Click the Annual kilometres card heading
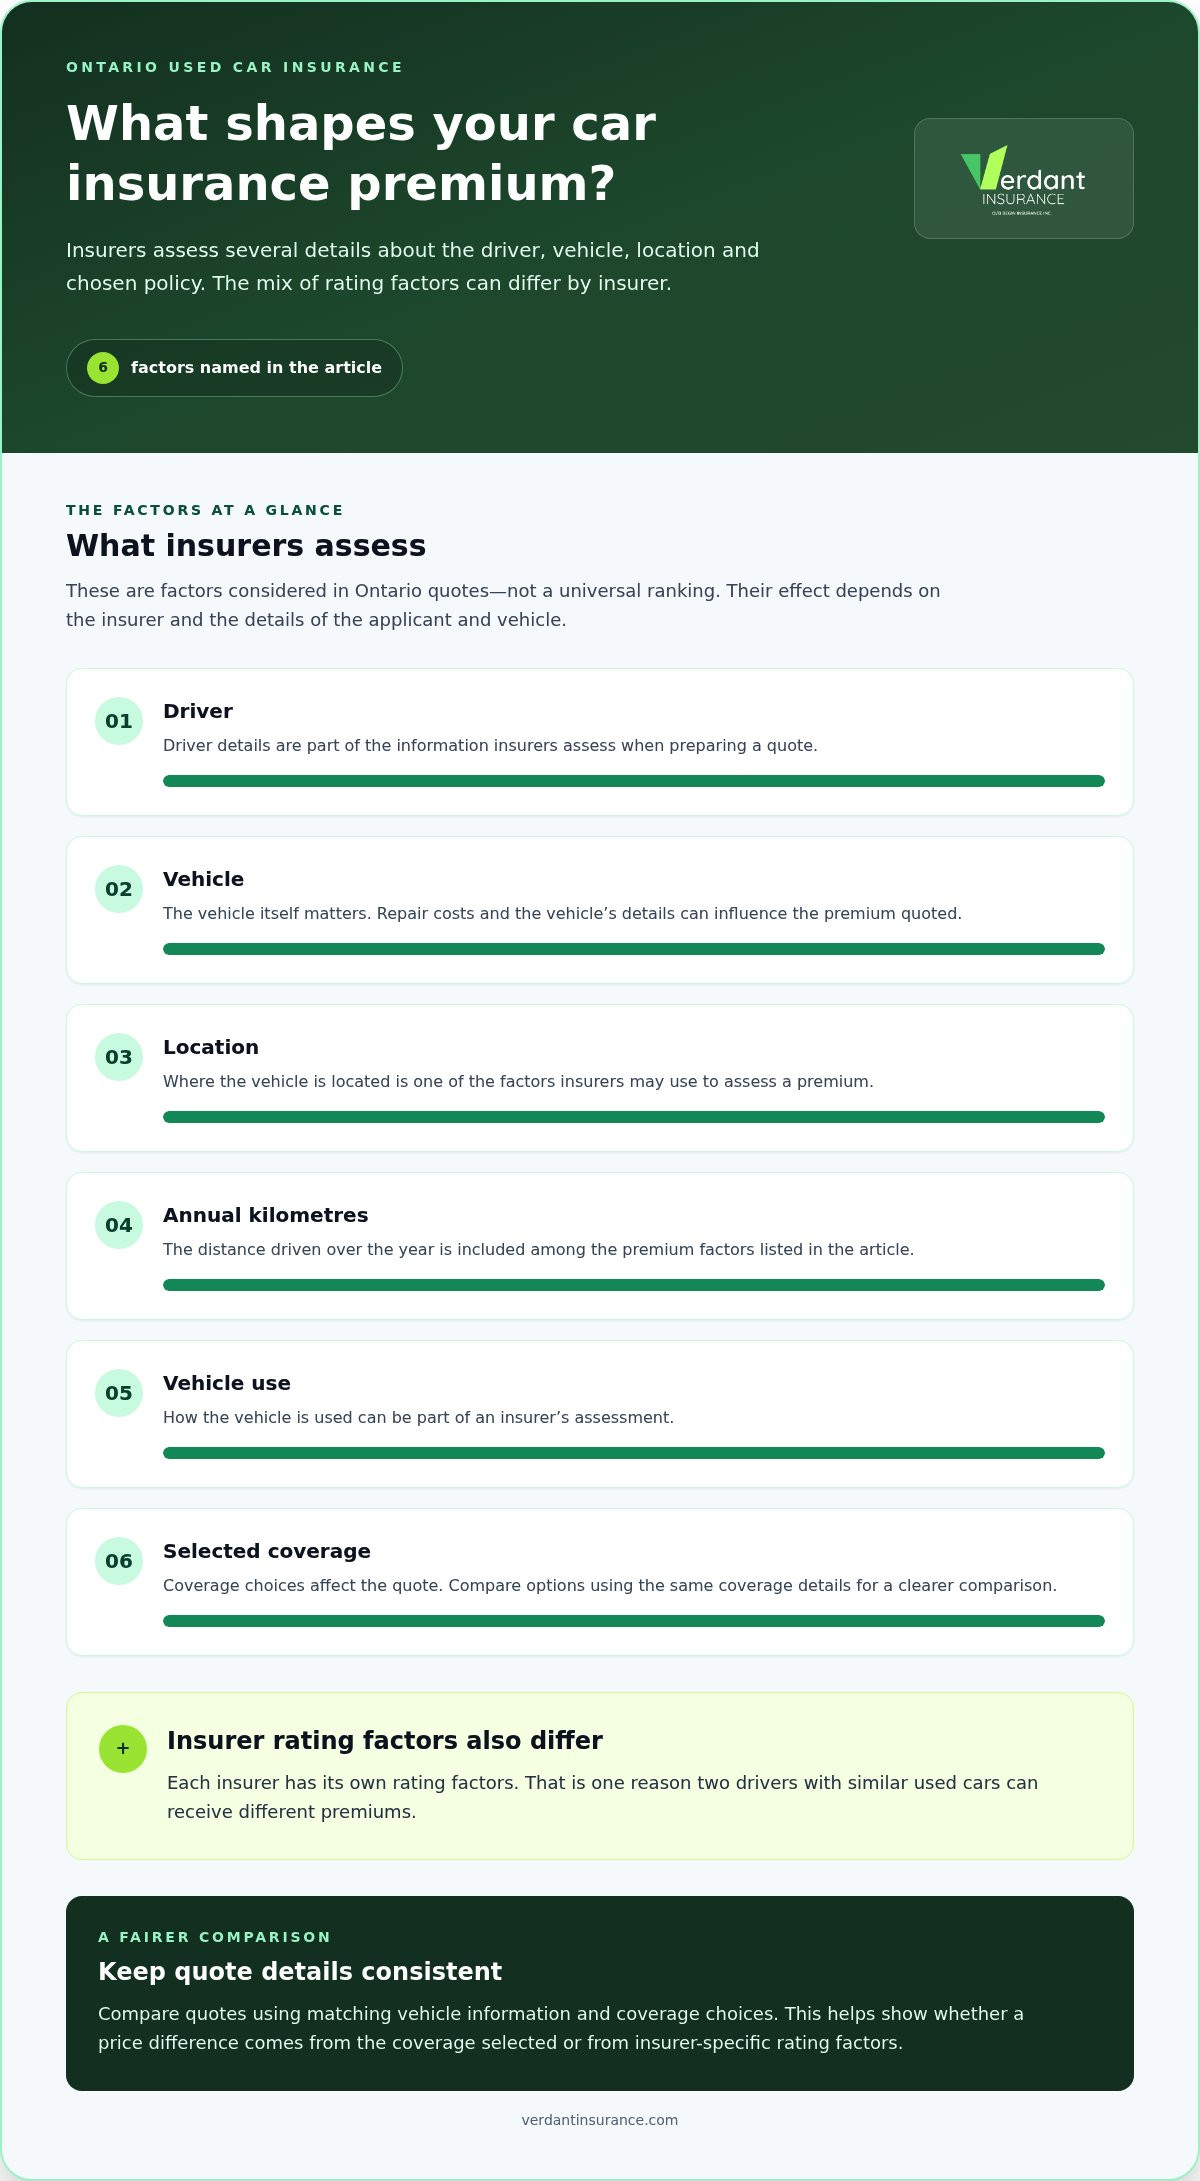The width and height of the screenshot is (1200, 2181). pos(265,1215)
